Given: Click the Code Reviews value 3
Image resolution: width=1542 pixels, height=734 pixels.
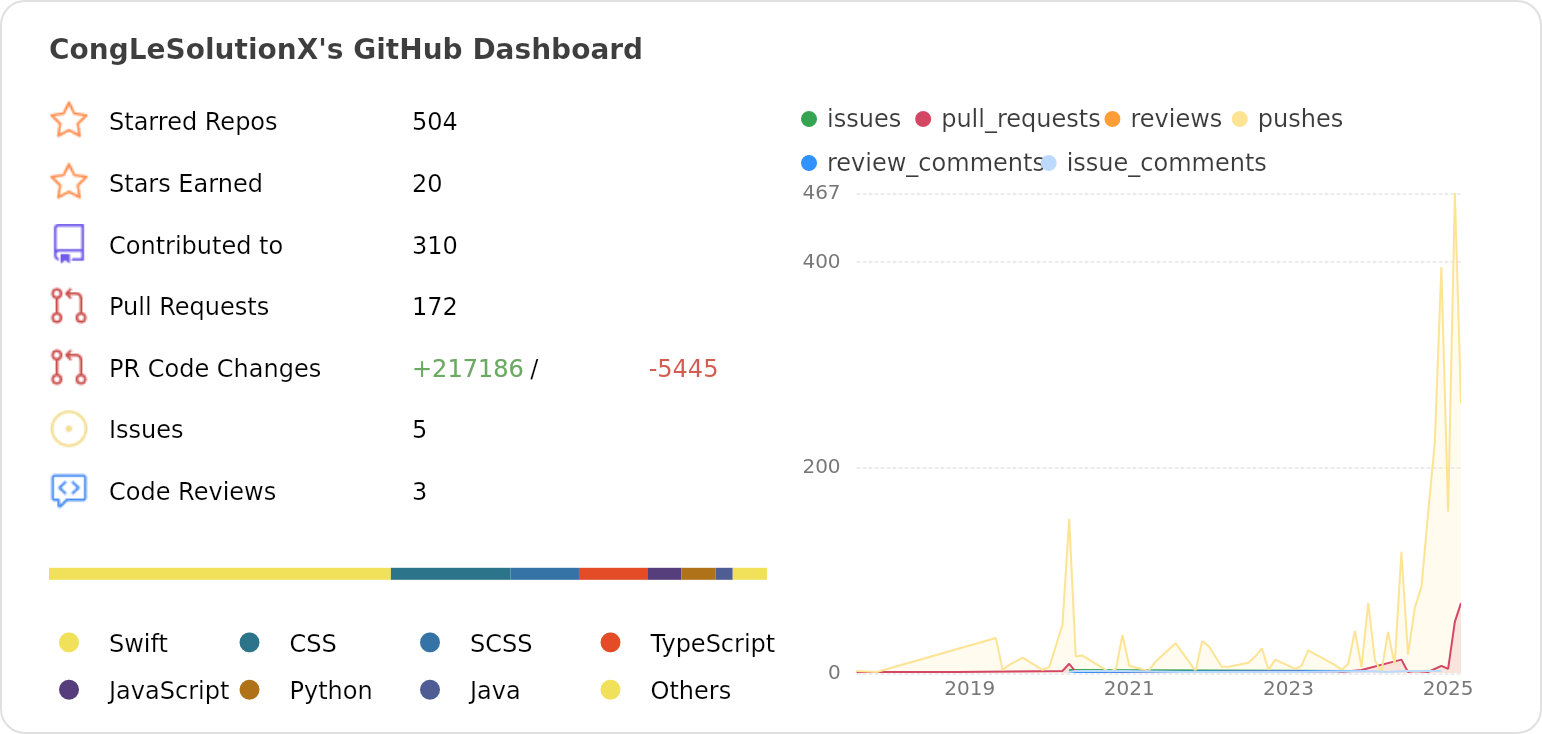Looking at the screenshot, I should [x=419, y=492].
